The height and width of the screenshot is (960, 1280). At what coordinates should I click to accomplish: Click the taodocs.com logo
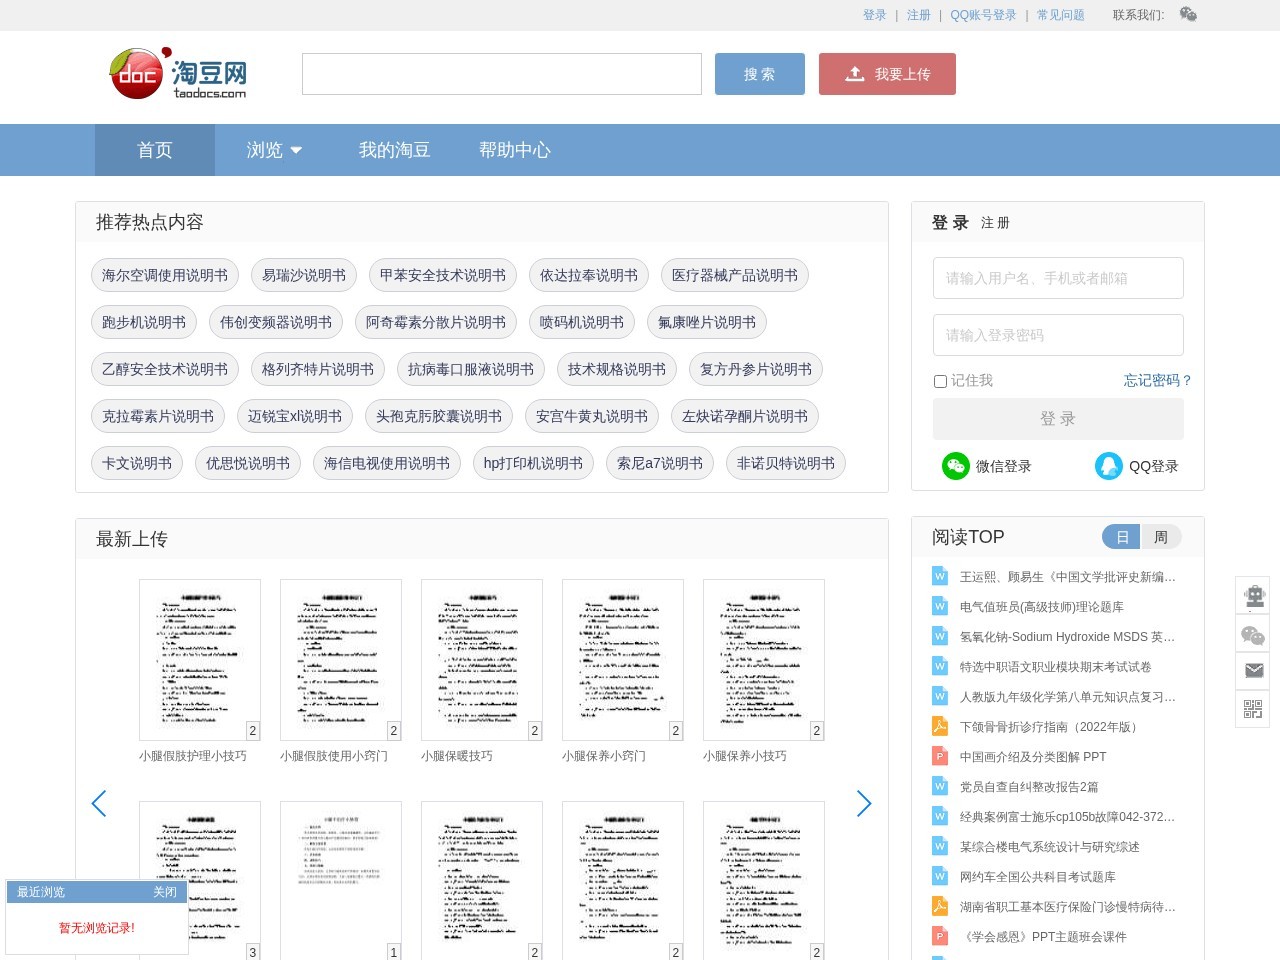tap(178, 74)
